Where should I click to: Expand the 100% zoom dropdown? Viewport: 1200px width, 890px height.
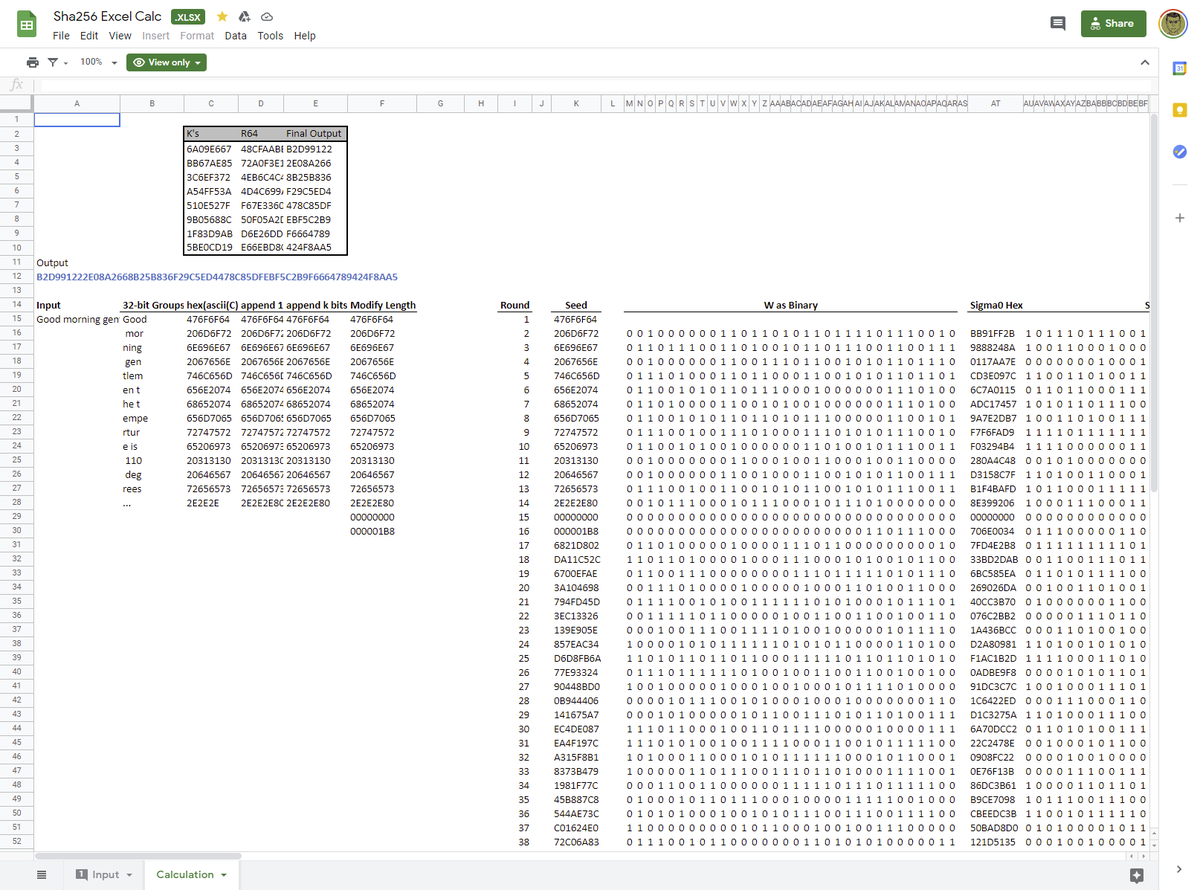[x=98, y=62]
